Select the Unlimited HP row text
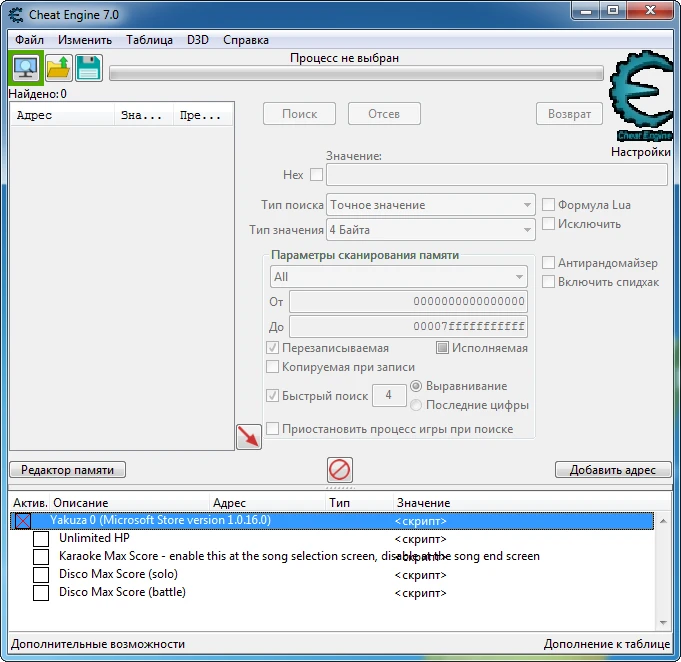Viewport: 681px width, 662px height. click(94, 538)
